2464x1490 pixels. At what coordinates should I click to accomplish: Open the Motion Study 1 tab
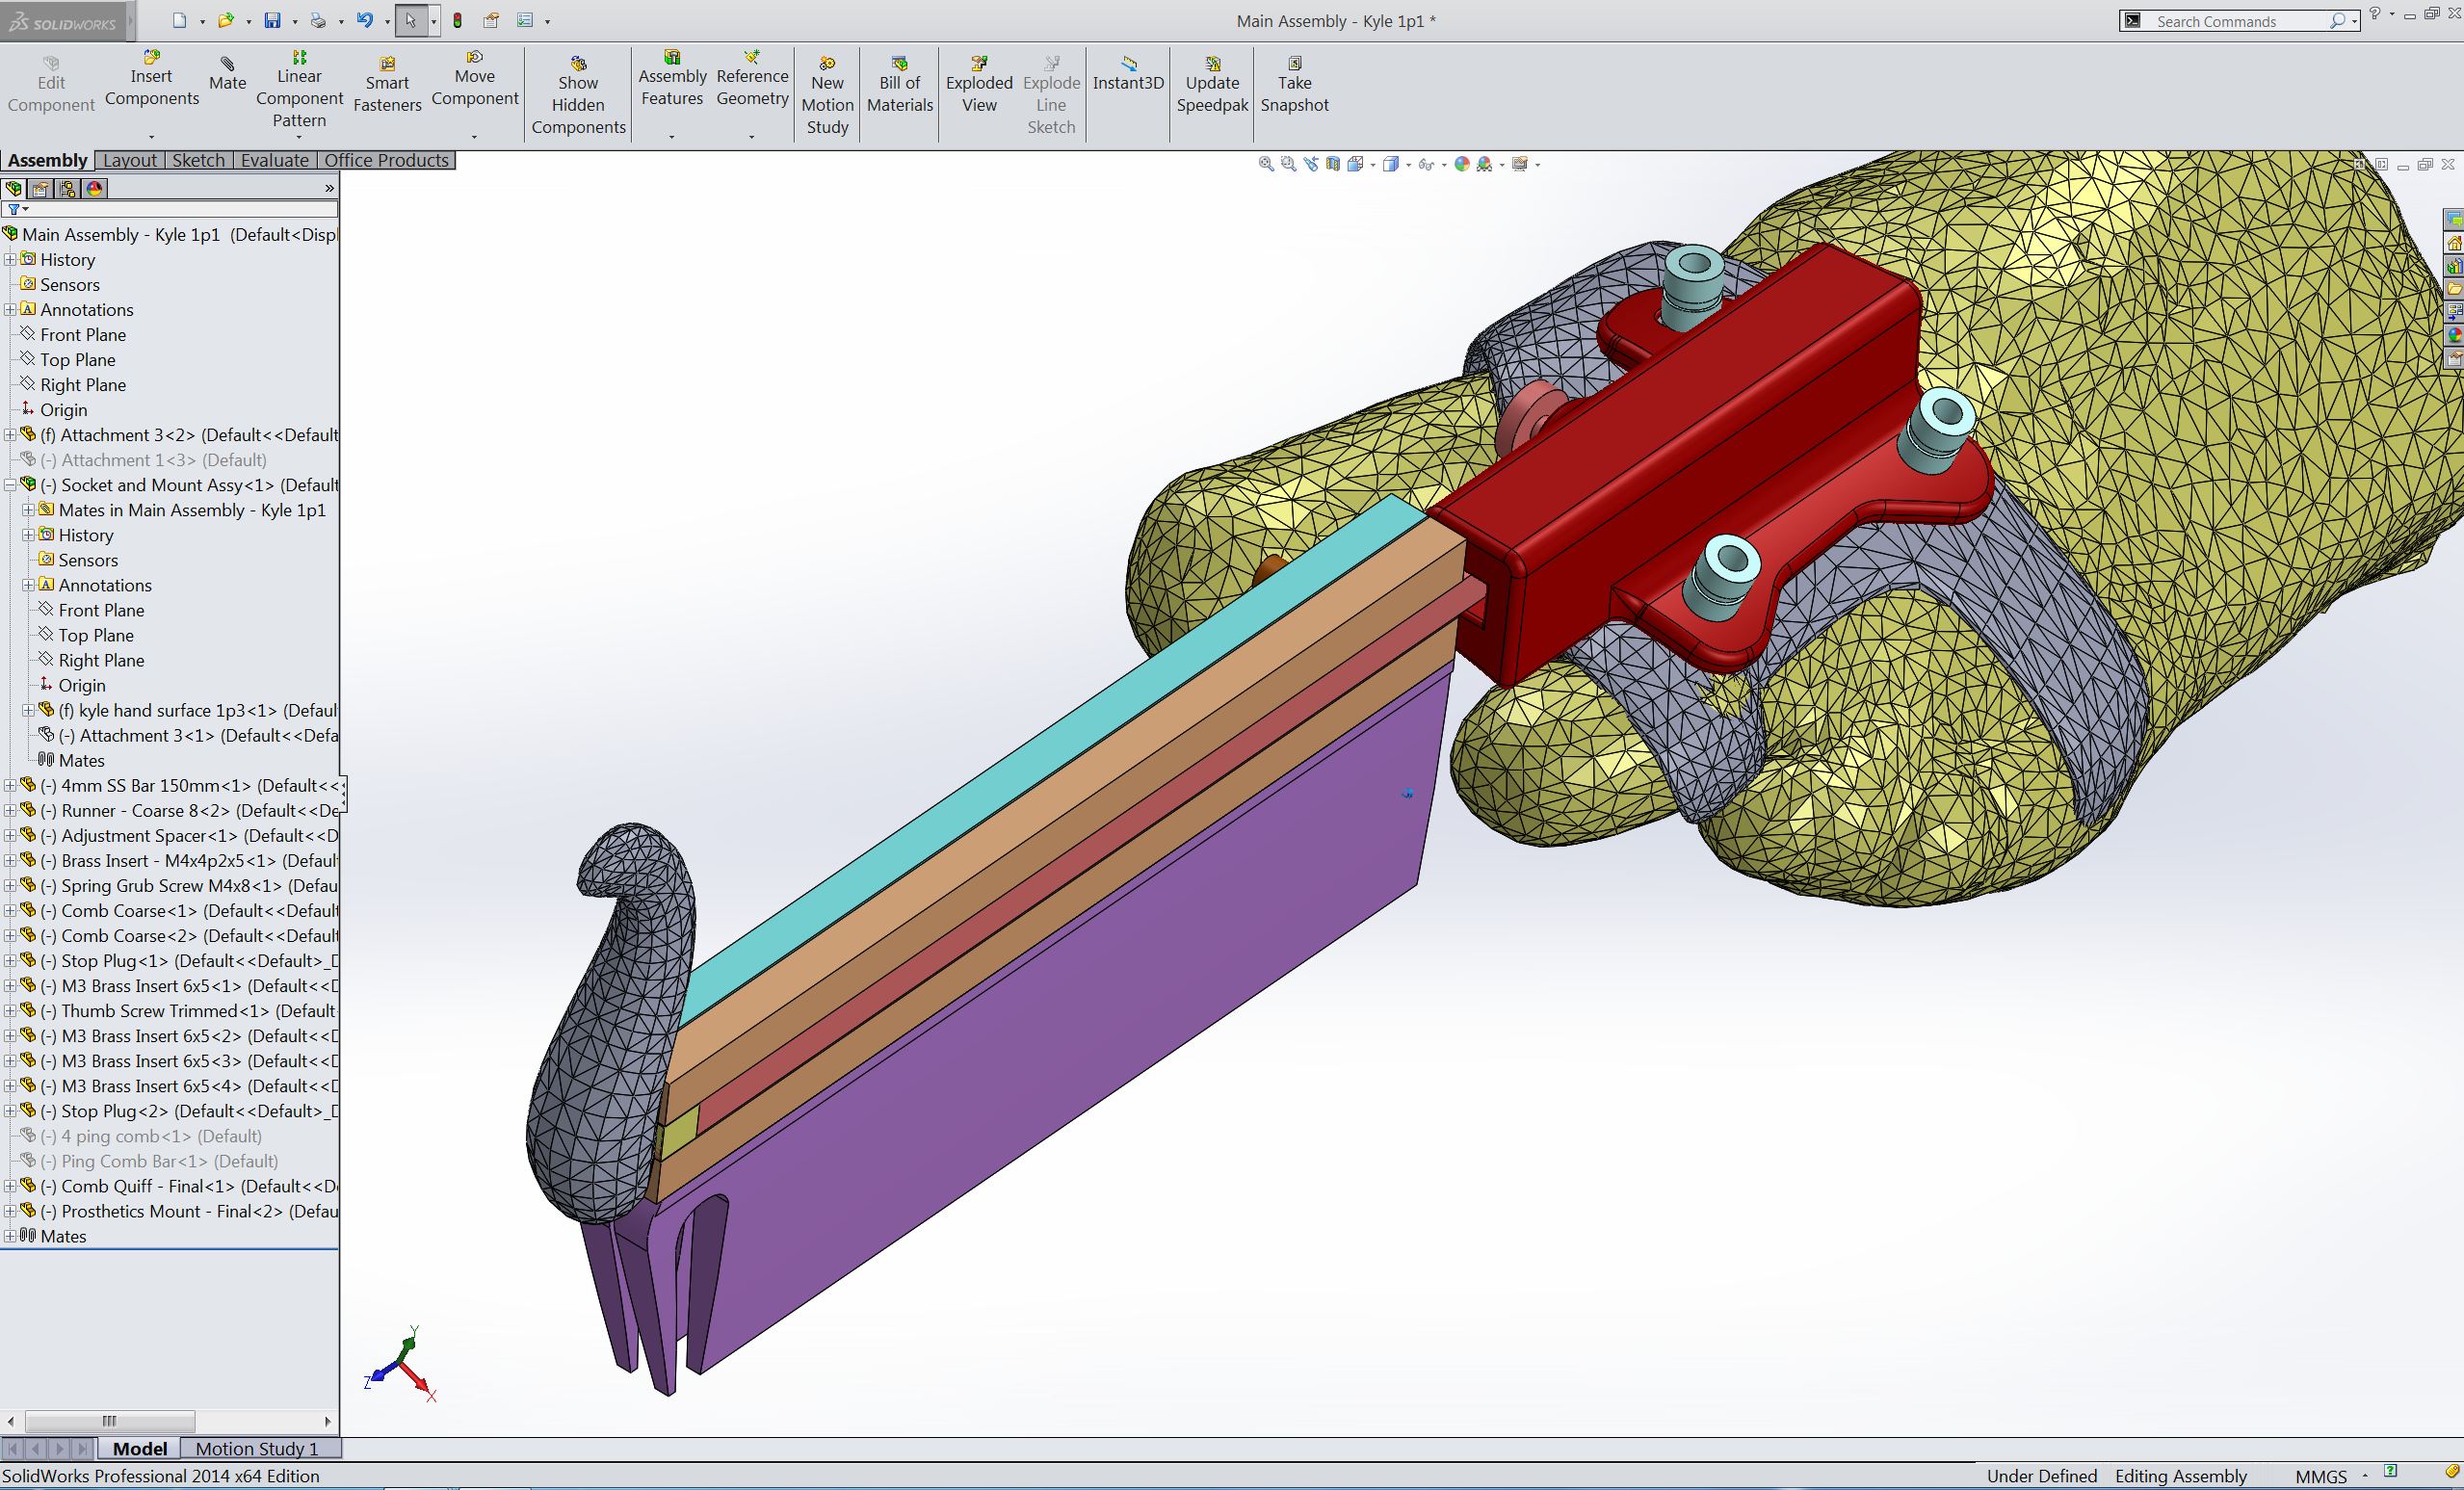(256, 1449)
